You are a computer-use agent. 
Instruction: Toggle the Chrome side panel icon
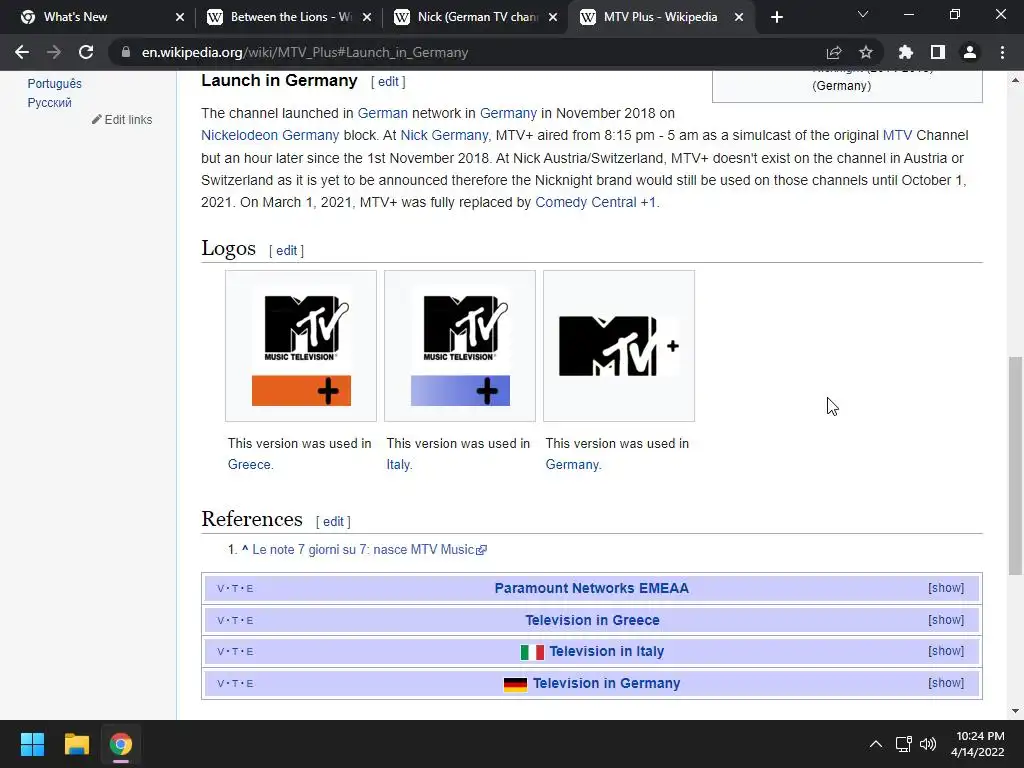click(938, 52)
